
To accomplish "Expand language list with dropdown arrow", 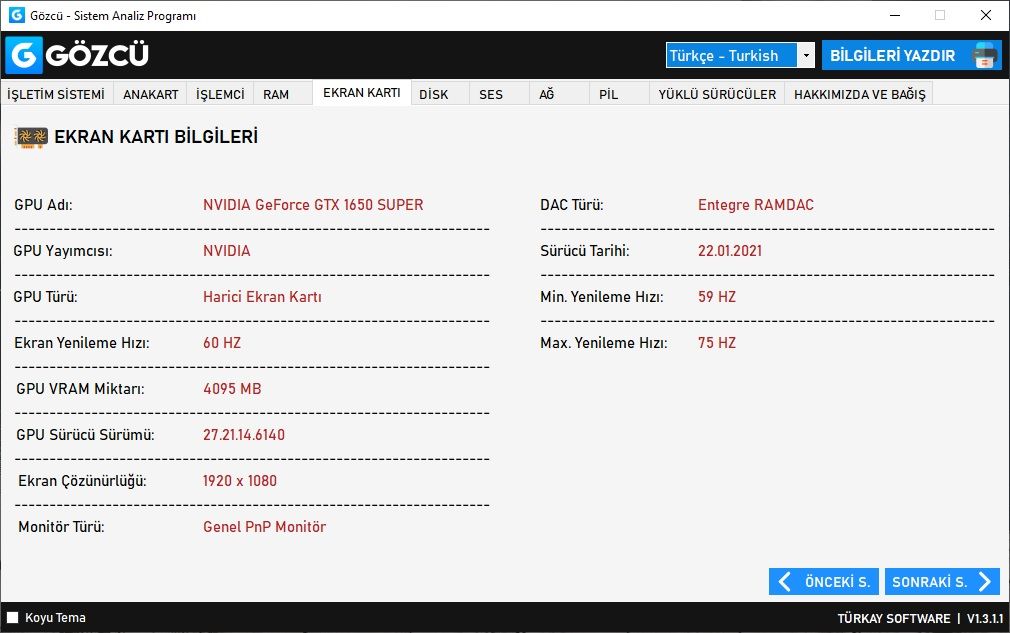I will tap(806, 55).
